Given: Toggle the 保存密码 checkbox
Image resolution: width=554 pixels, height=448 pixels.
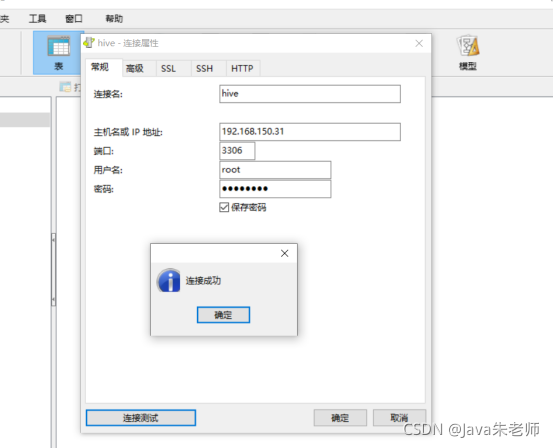Looking at the screenshot, I should (x=224, y=207).
